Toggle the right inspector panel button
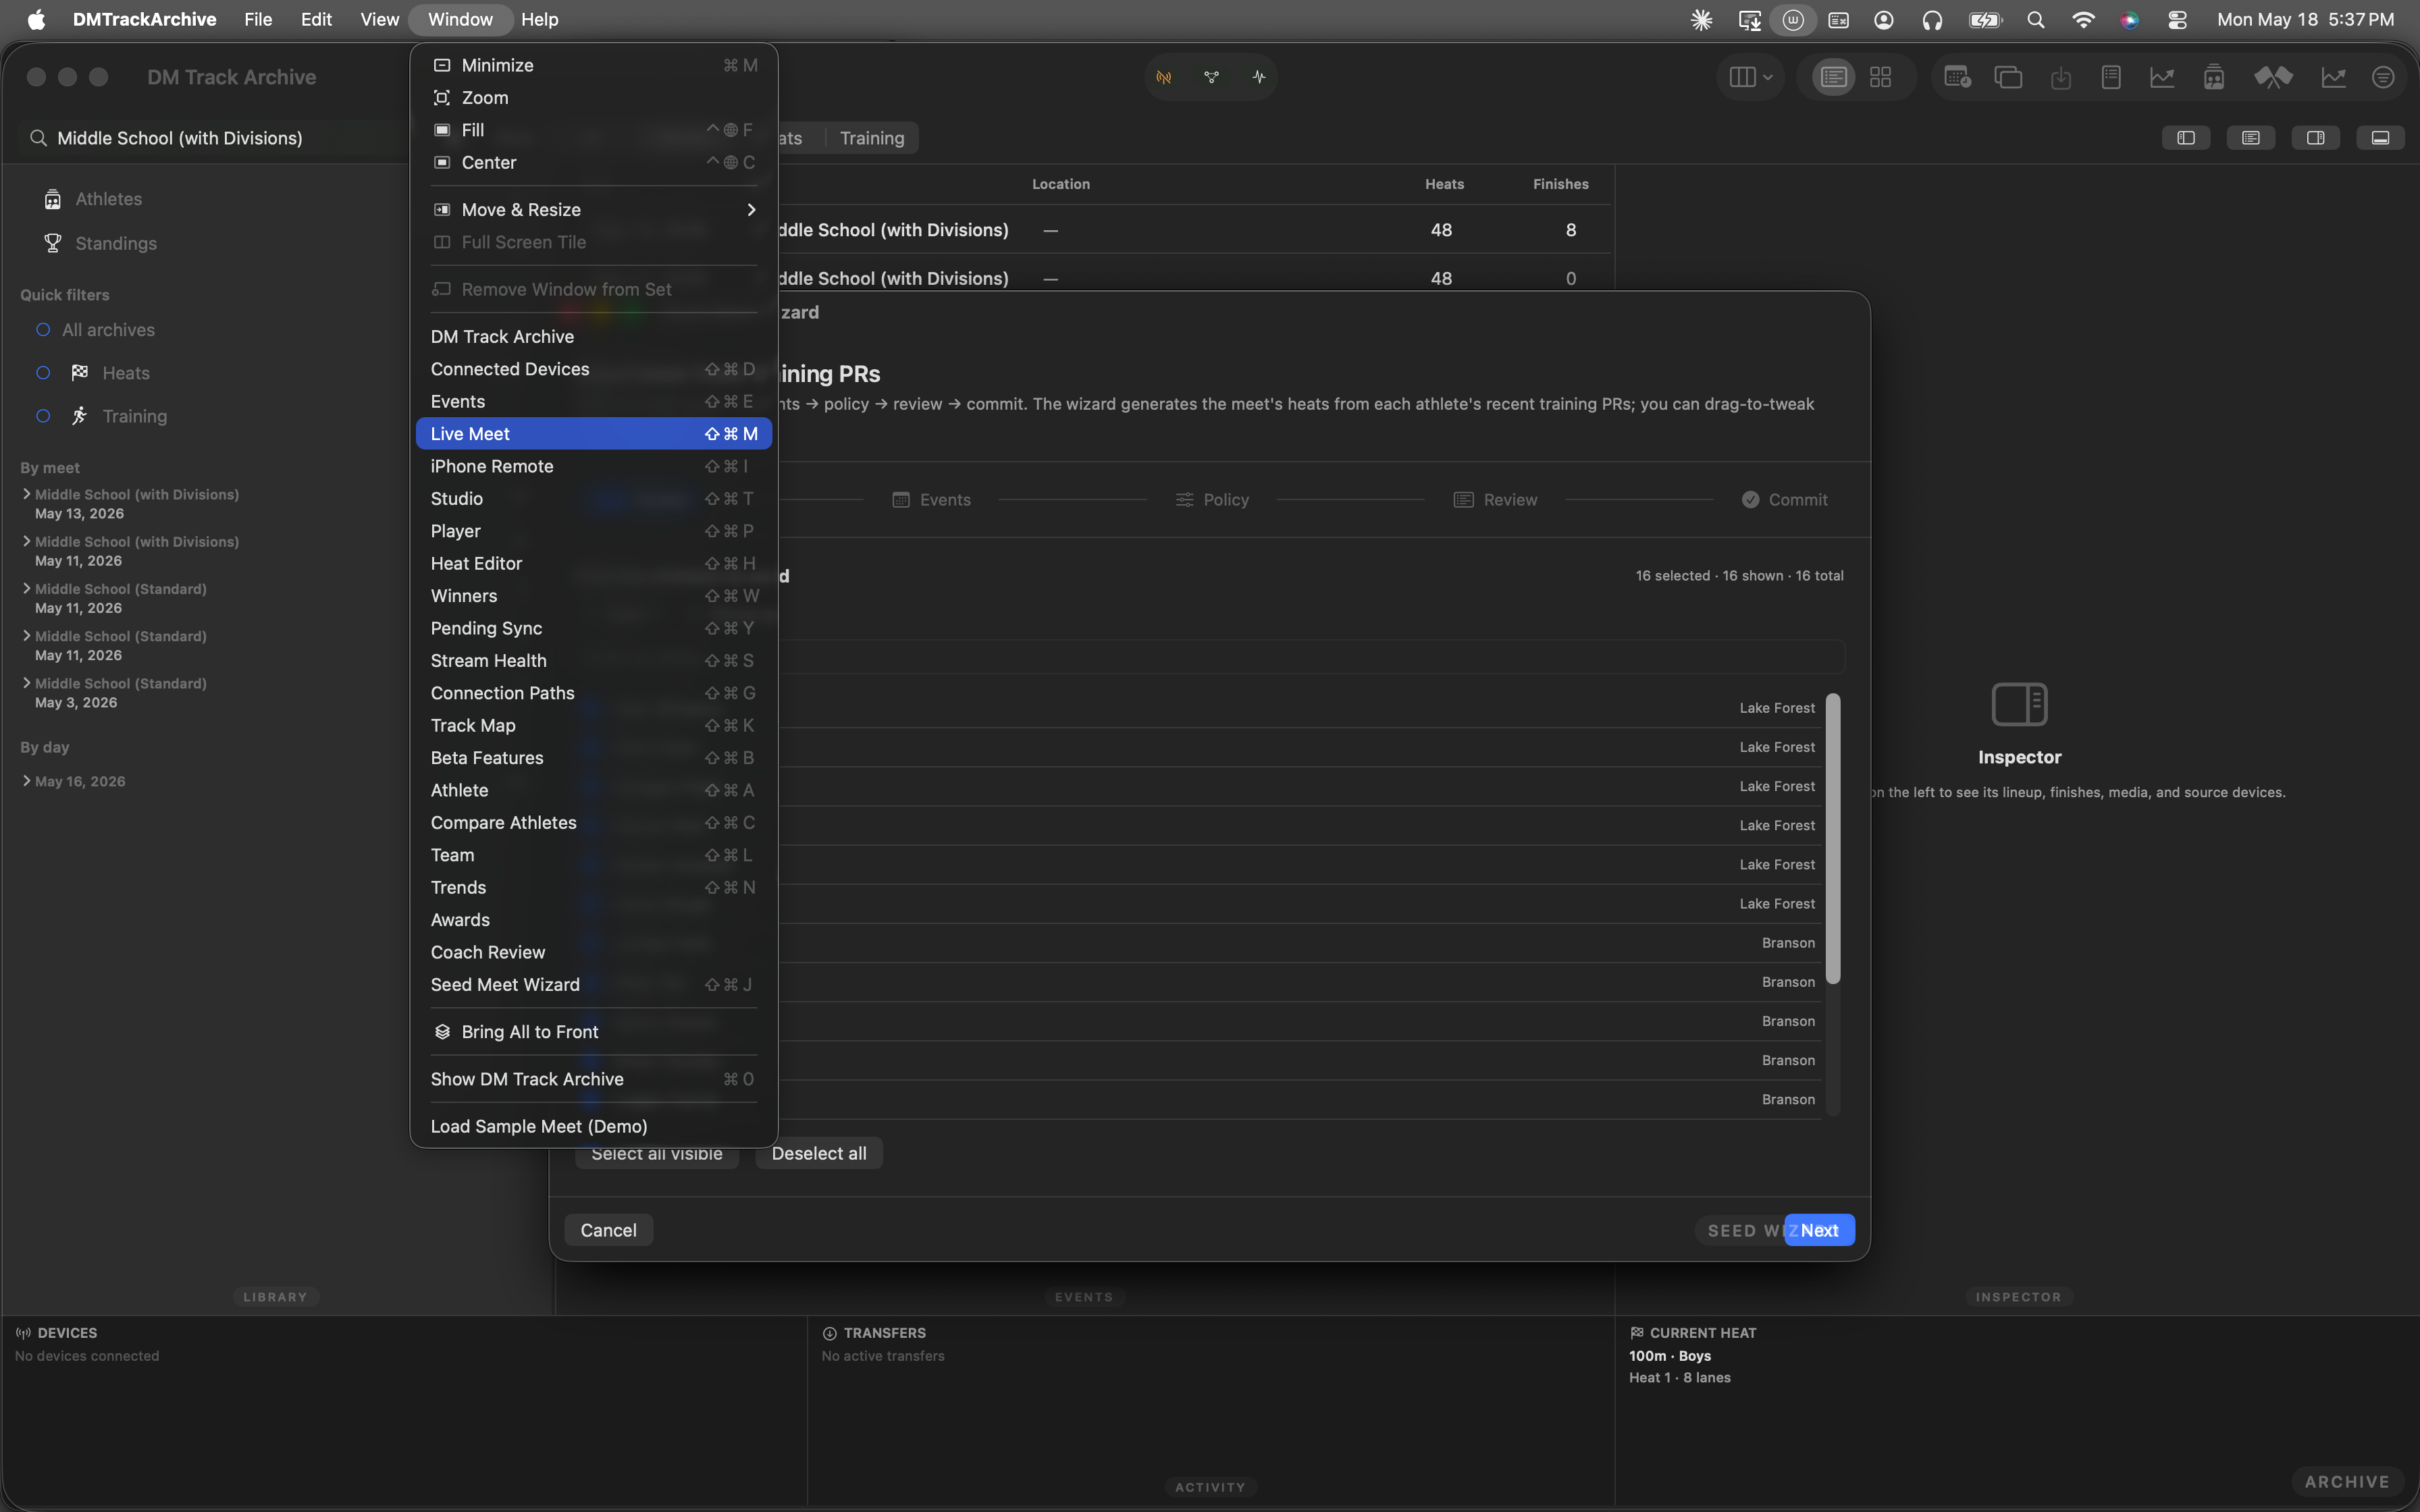The height and width of the screenshot is (1512, 2420). pyautogui.click(x=2316, y=138)
